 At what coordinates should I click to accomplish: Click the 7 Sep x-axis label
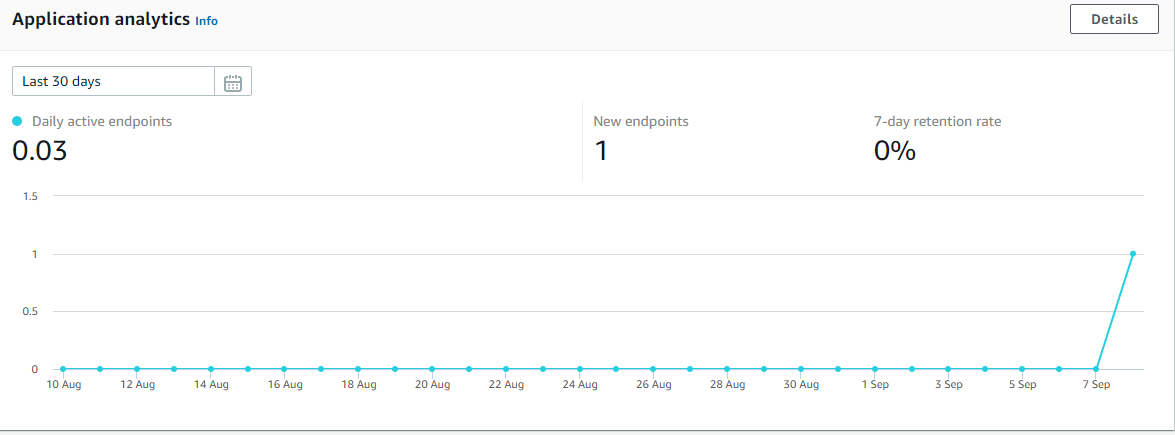1096,385
